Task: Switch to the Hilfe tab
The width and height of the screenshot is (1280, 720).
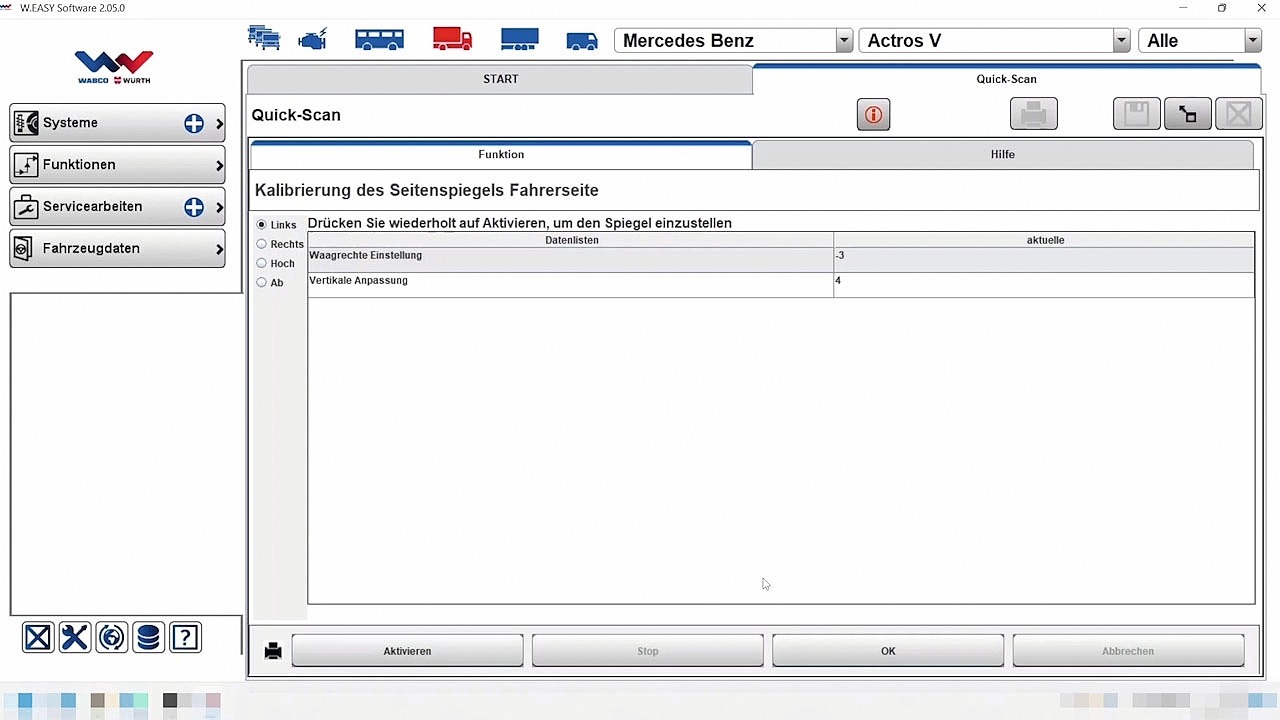Action: (x=1002, y=155)
